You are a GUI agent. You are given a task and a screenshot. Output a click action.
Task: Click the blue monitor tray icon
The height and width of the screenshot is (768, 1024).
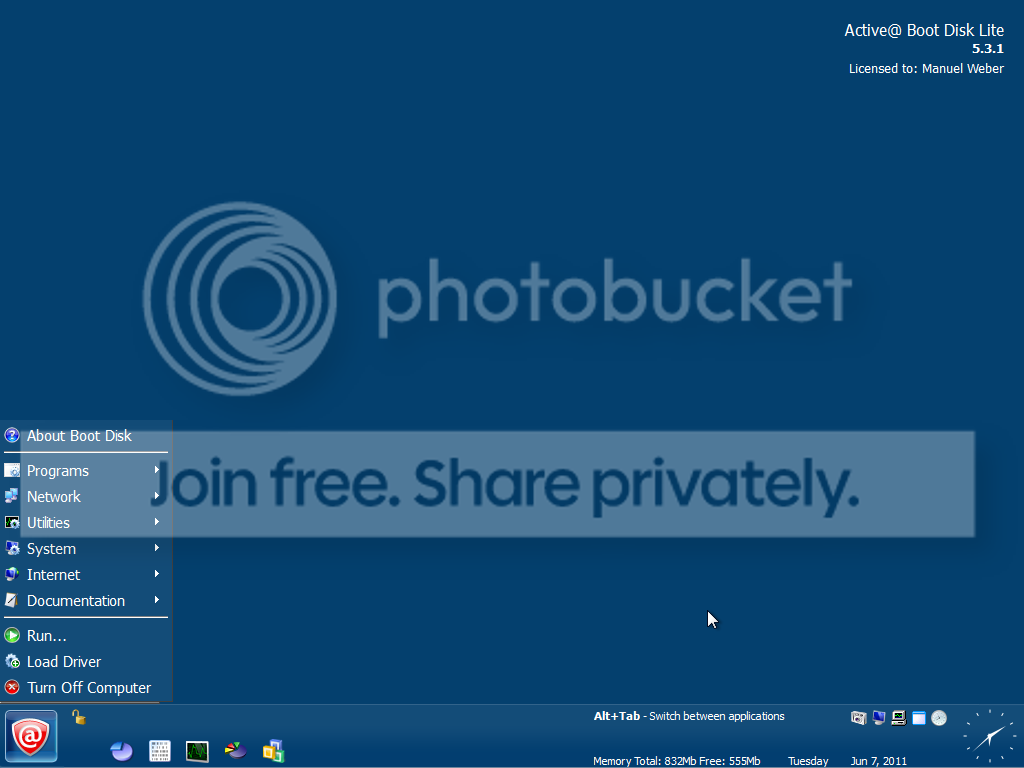coord(878,718)
